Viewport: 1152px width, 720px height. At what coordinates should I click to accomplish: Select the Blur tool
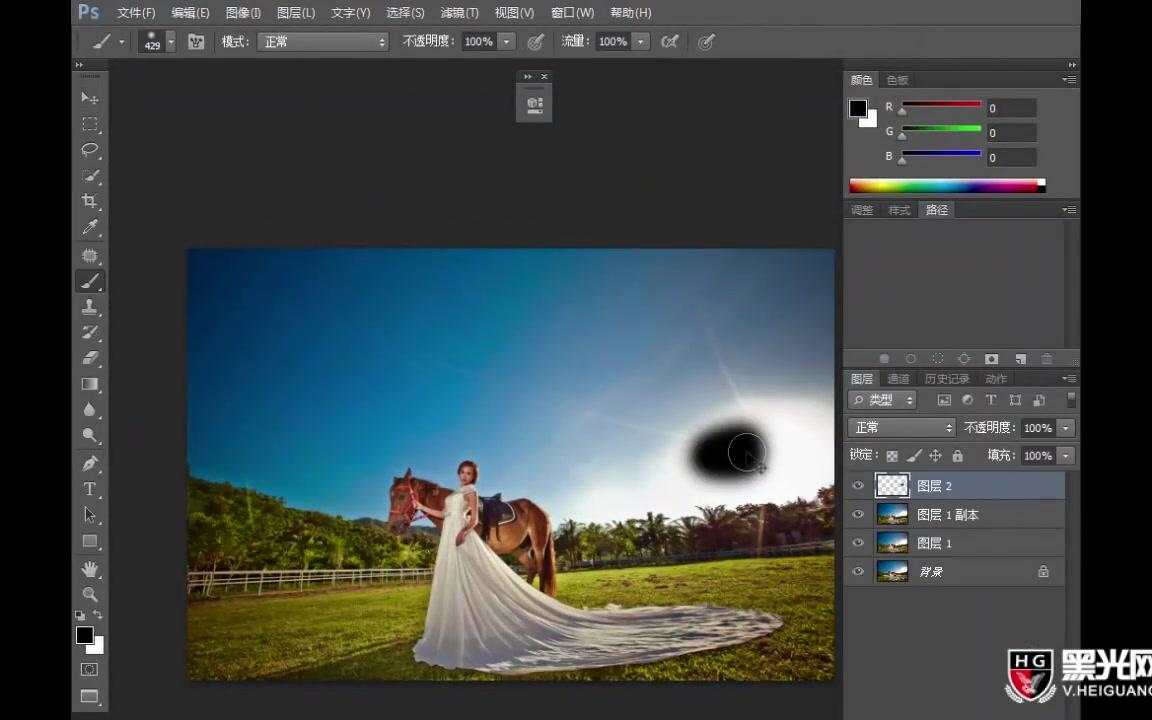tap(90, 409)
